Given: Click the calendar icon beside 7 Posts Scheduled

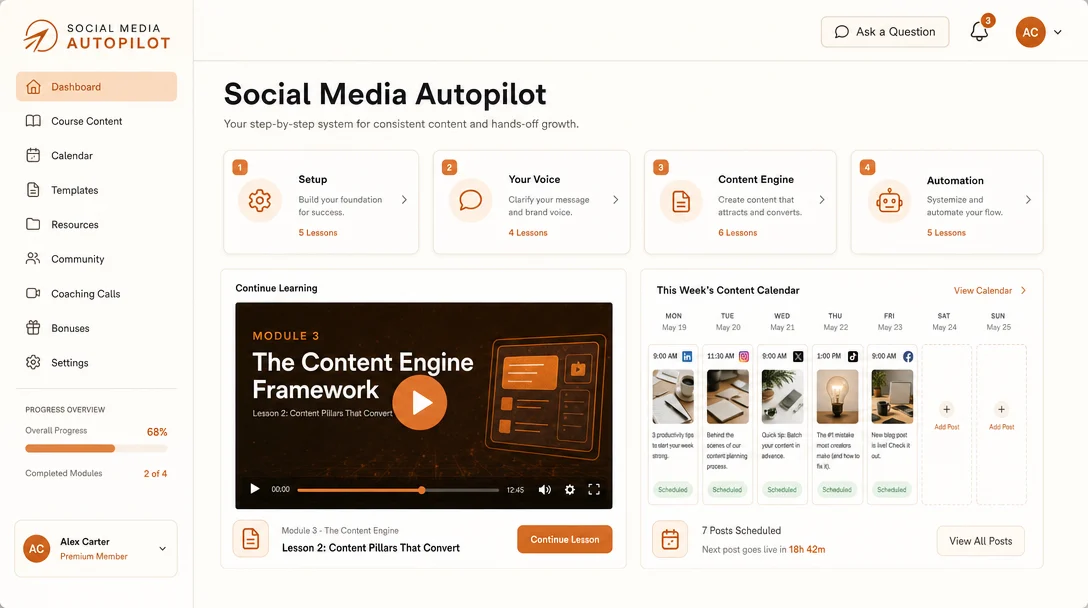Looking at the screenshot, I should 670,539.
